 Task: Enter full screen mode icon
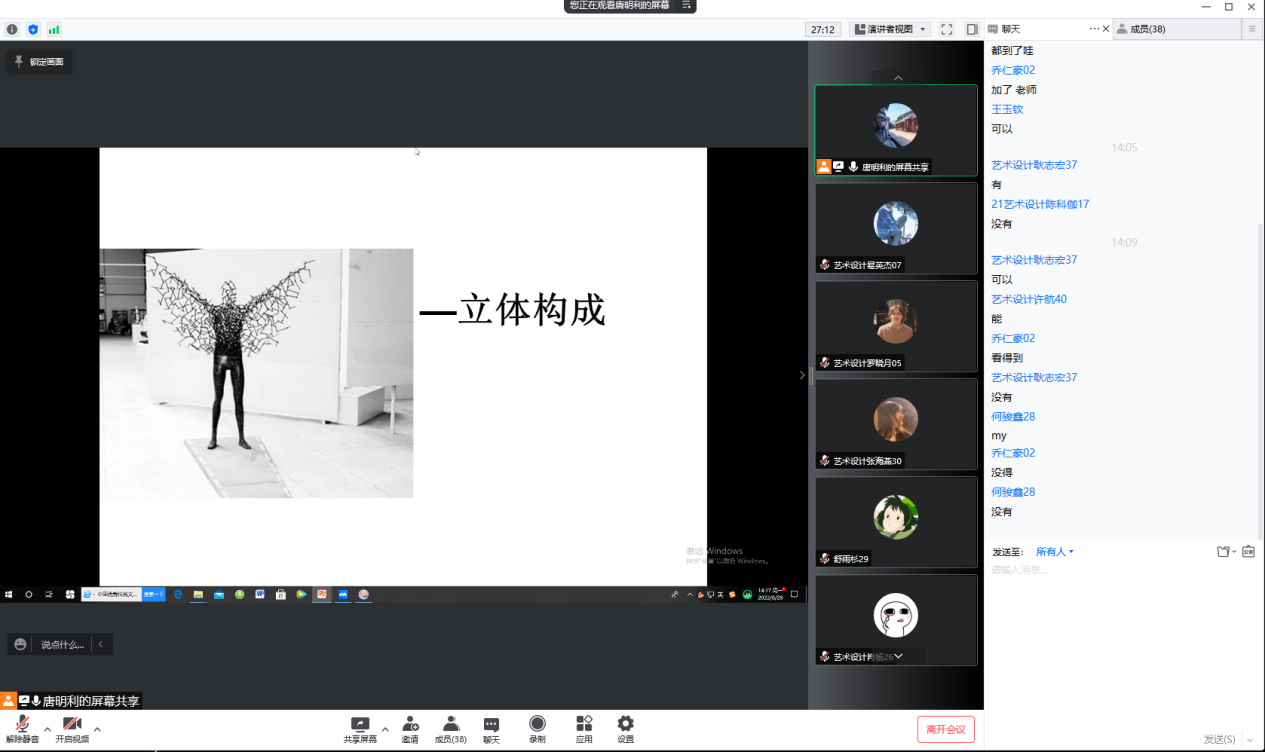tap(947, 30)
